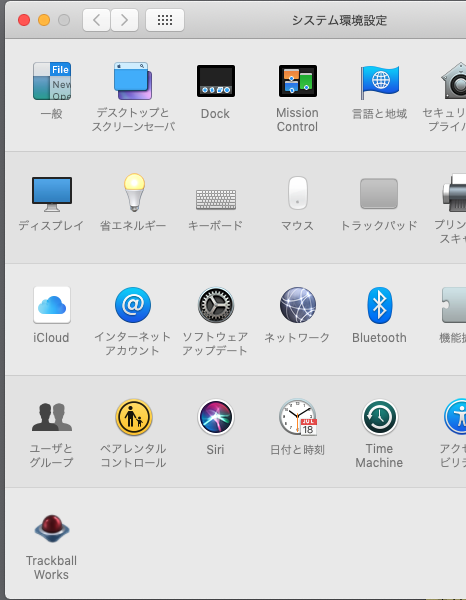Image resolution: width=466 pixels, height=600 pixels.
Task: Open the Dock preferences pane
Action: pyautogui.click(x=216, y=81)
